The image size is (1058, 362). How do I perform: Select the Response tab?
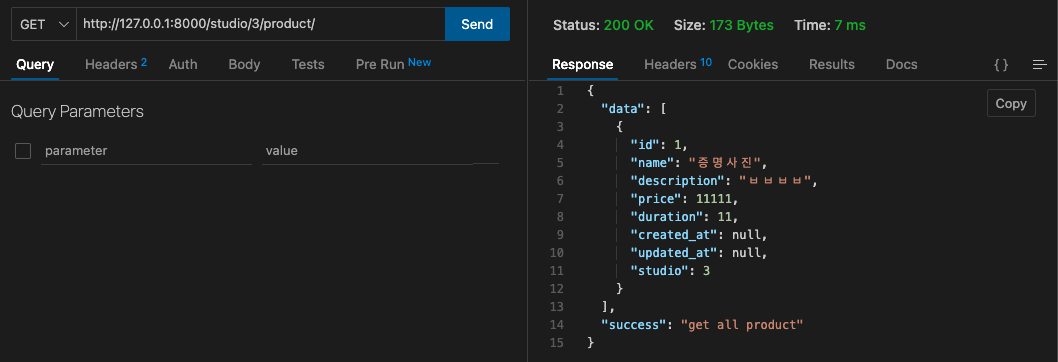[582, 65]
